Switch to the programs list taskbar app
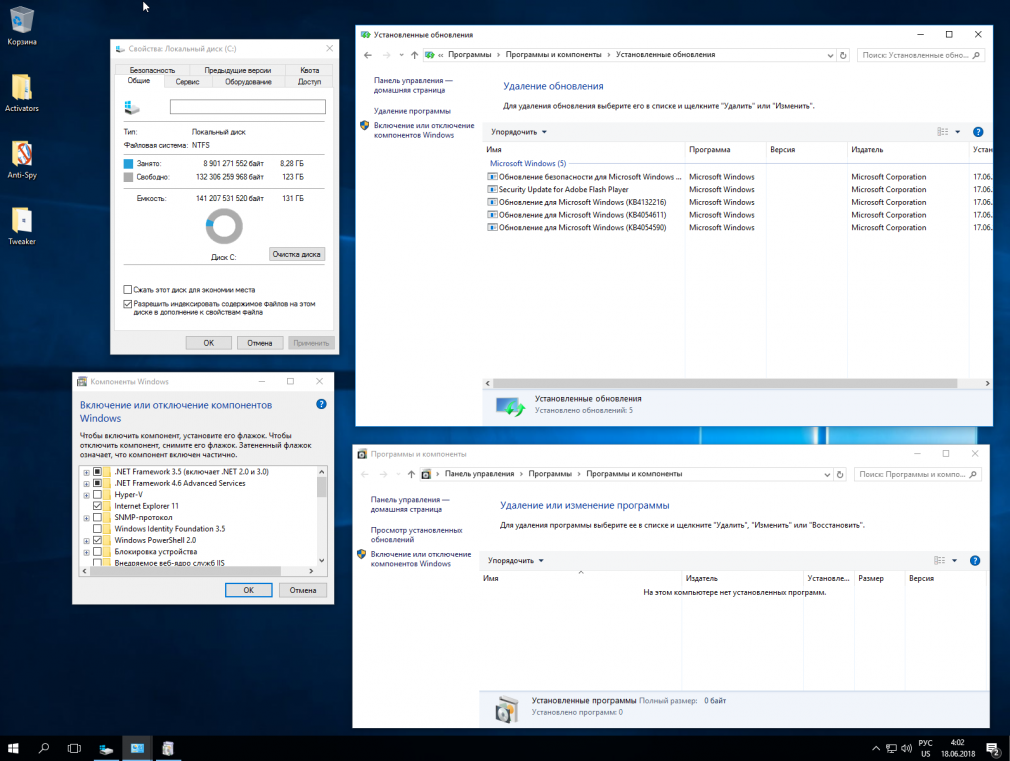This screenshot has height=761, width=1010. point(168,748)
